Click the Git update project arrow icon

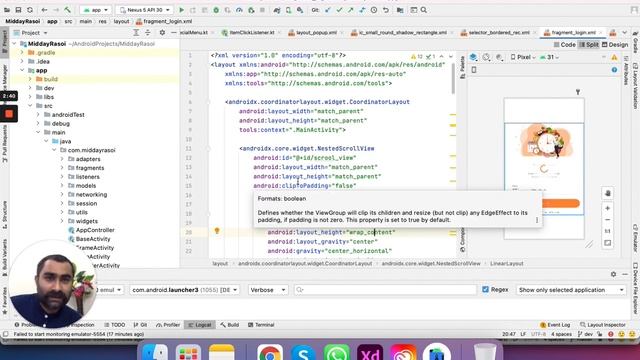pyautogui.click(x=328, y=10)
